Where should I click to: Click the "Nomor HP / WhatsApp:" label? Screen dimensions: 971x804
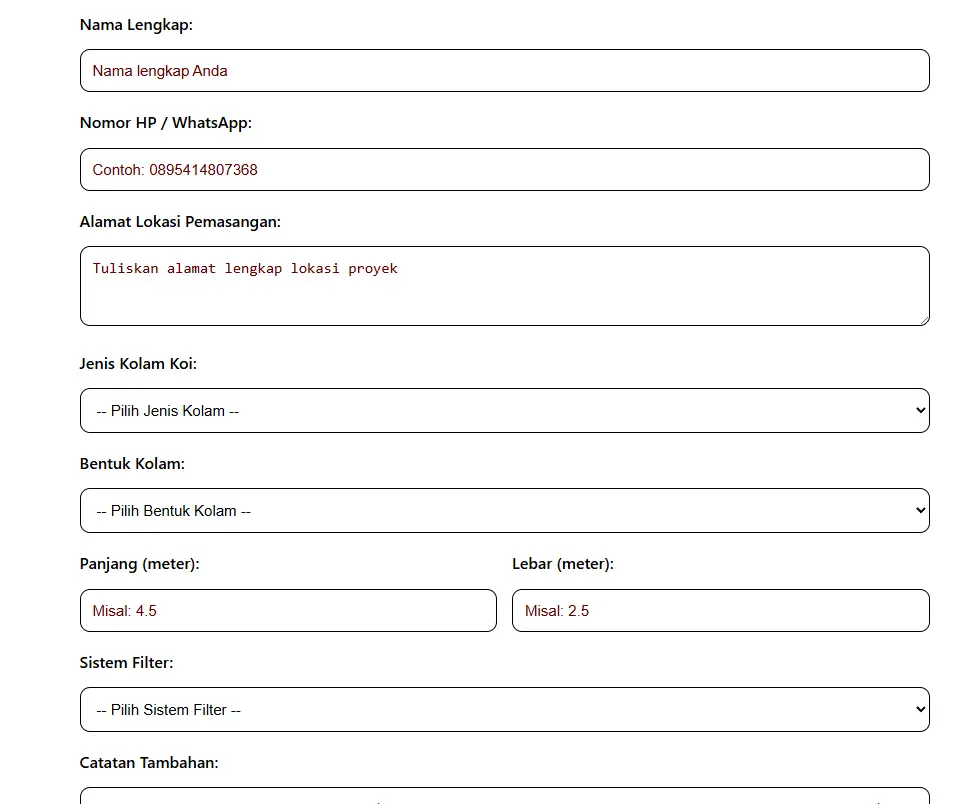click(166, 123)
